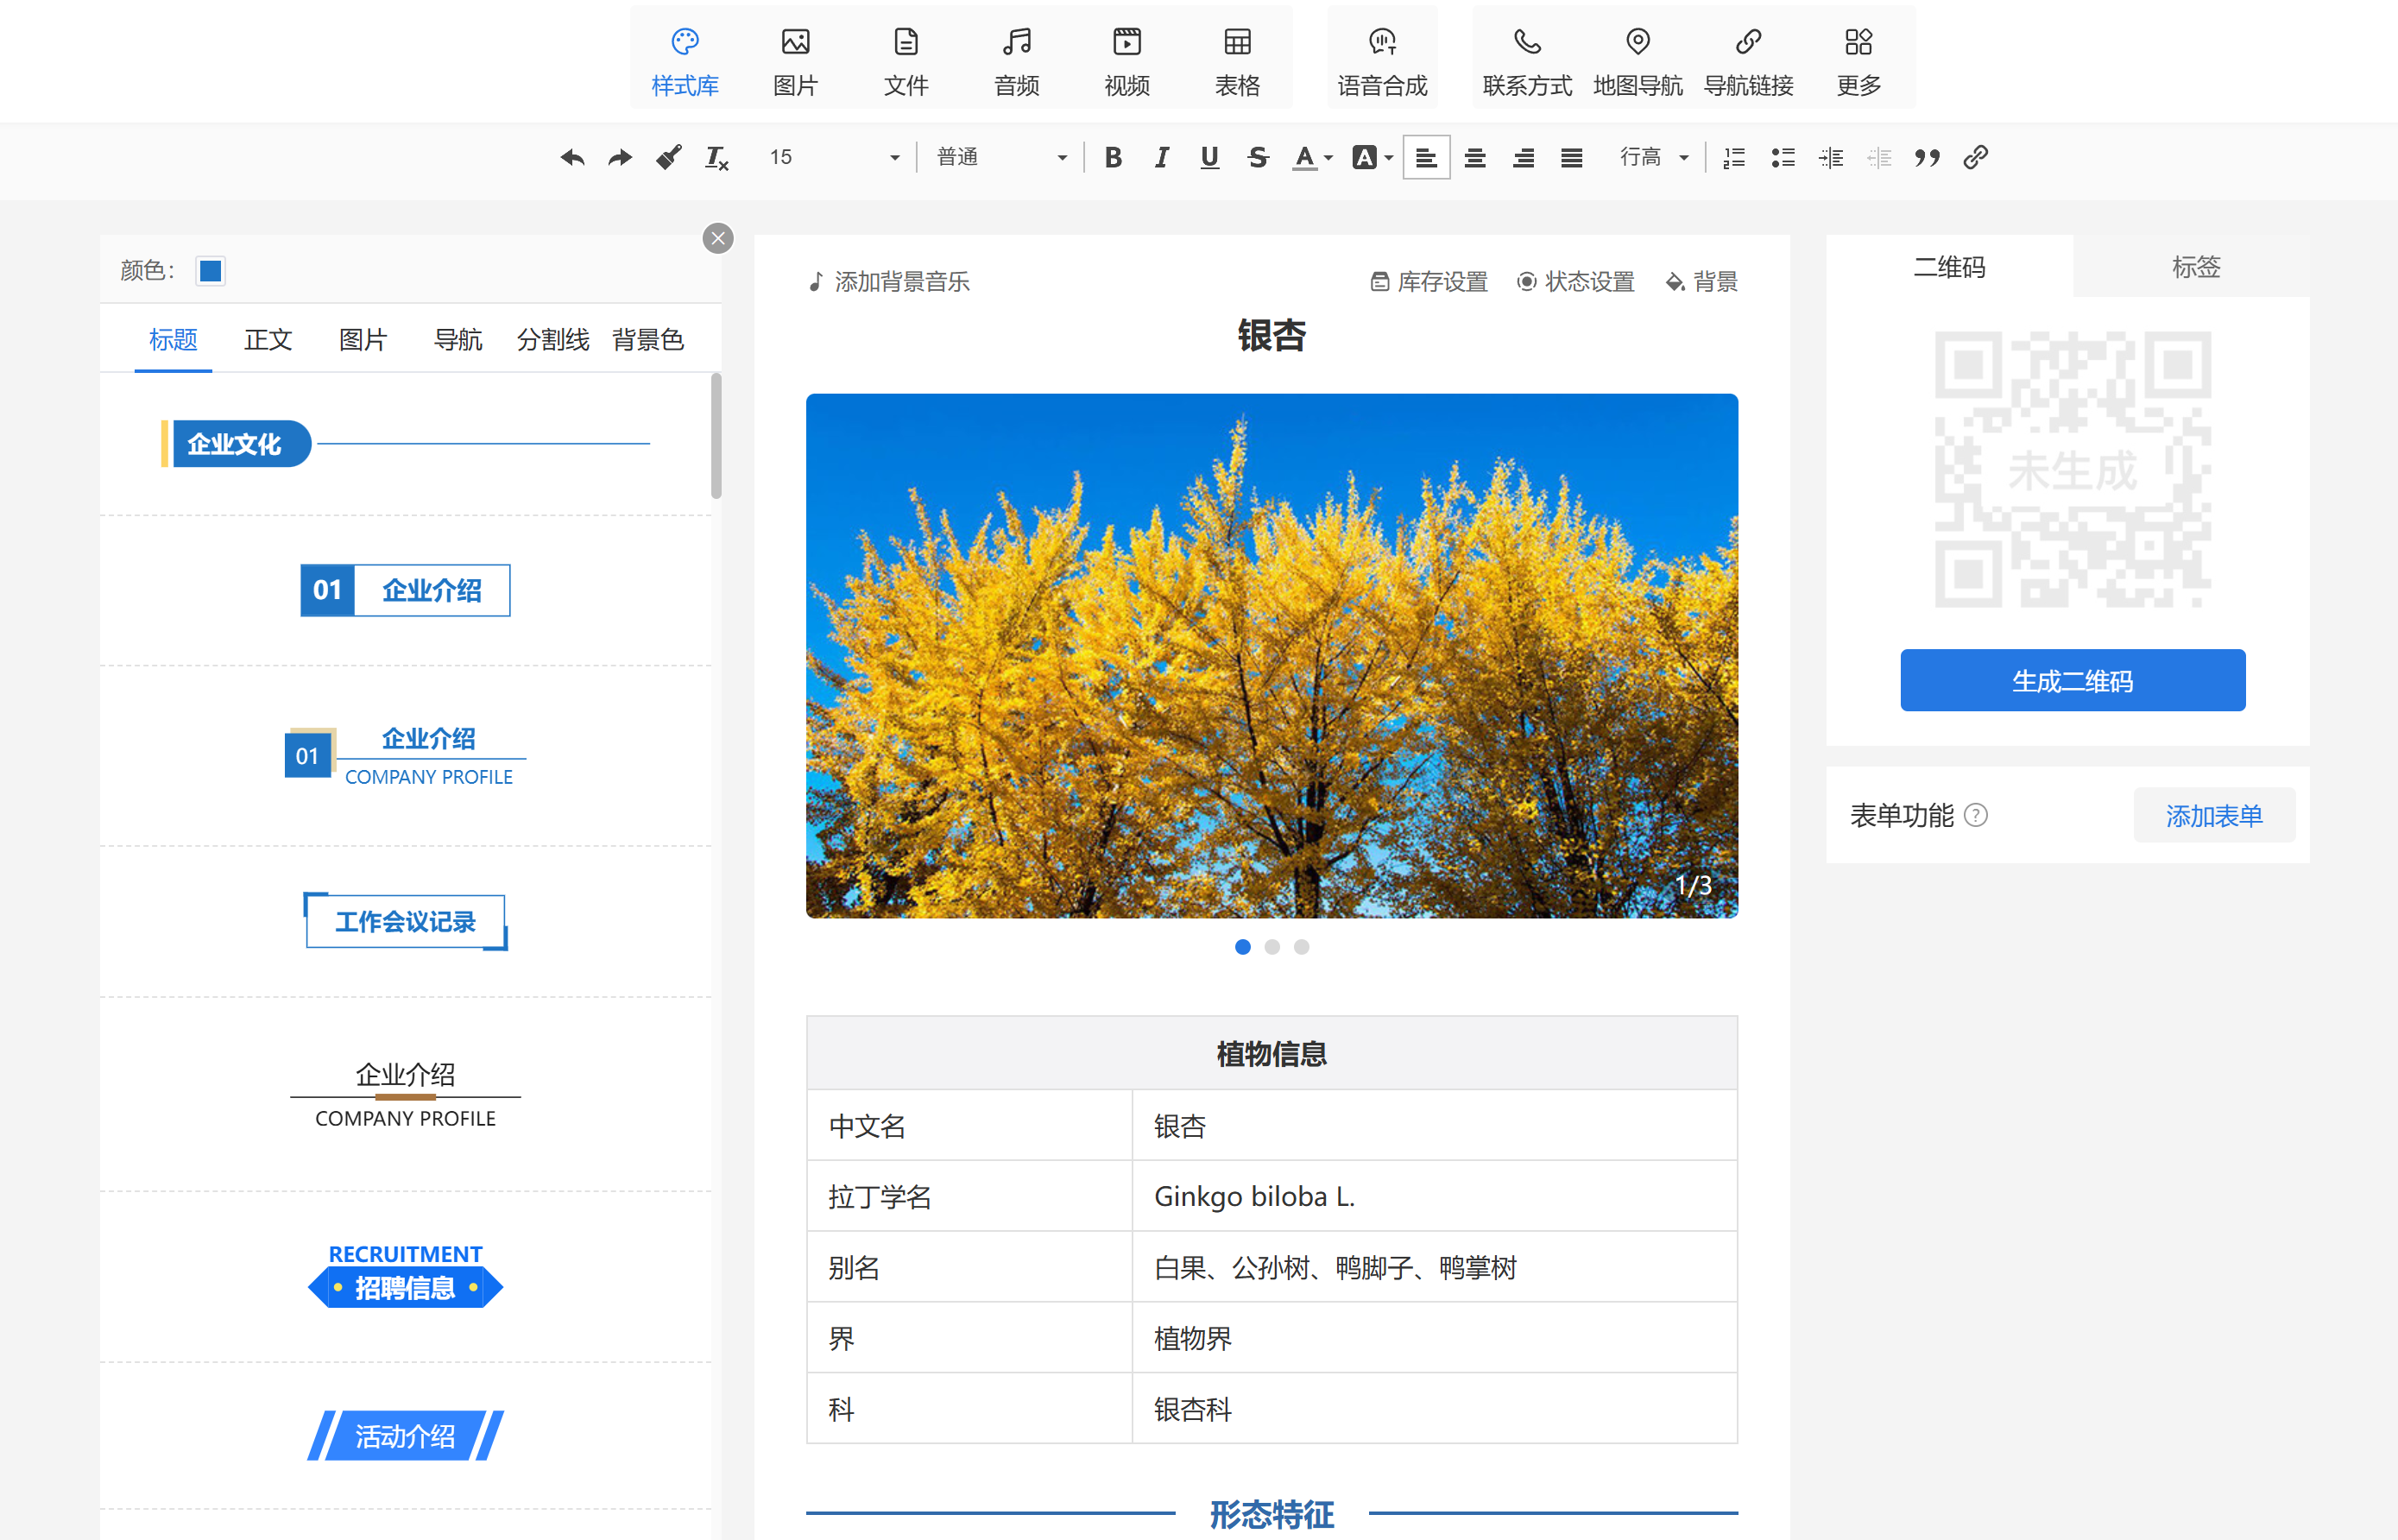Expand the 普通 paragraph style dropdown
This screenshot has width=2398, height=1540.
point(1000,157)
